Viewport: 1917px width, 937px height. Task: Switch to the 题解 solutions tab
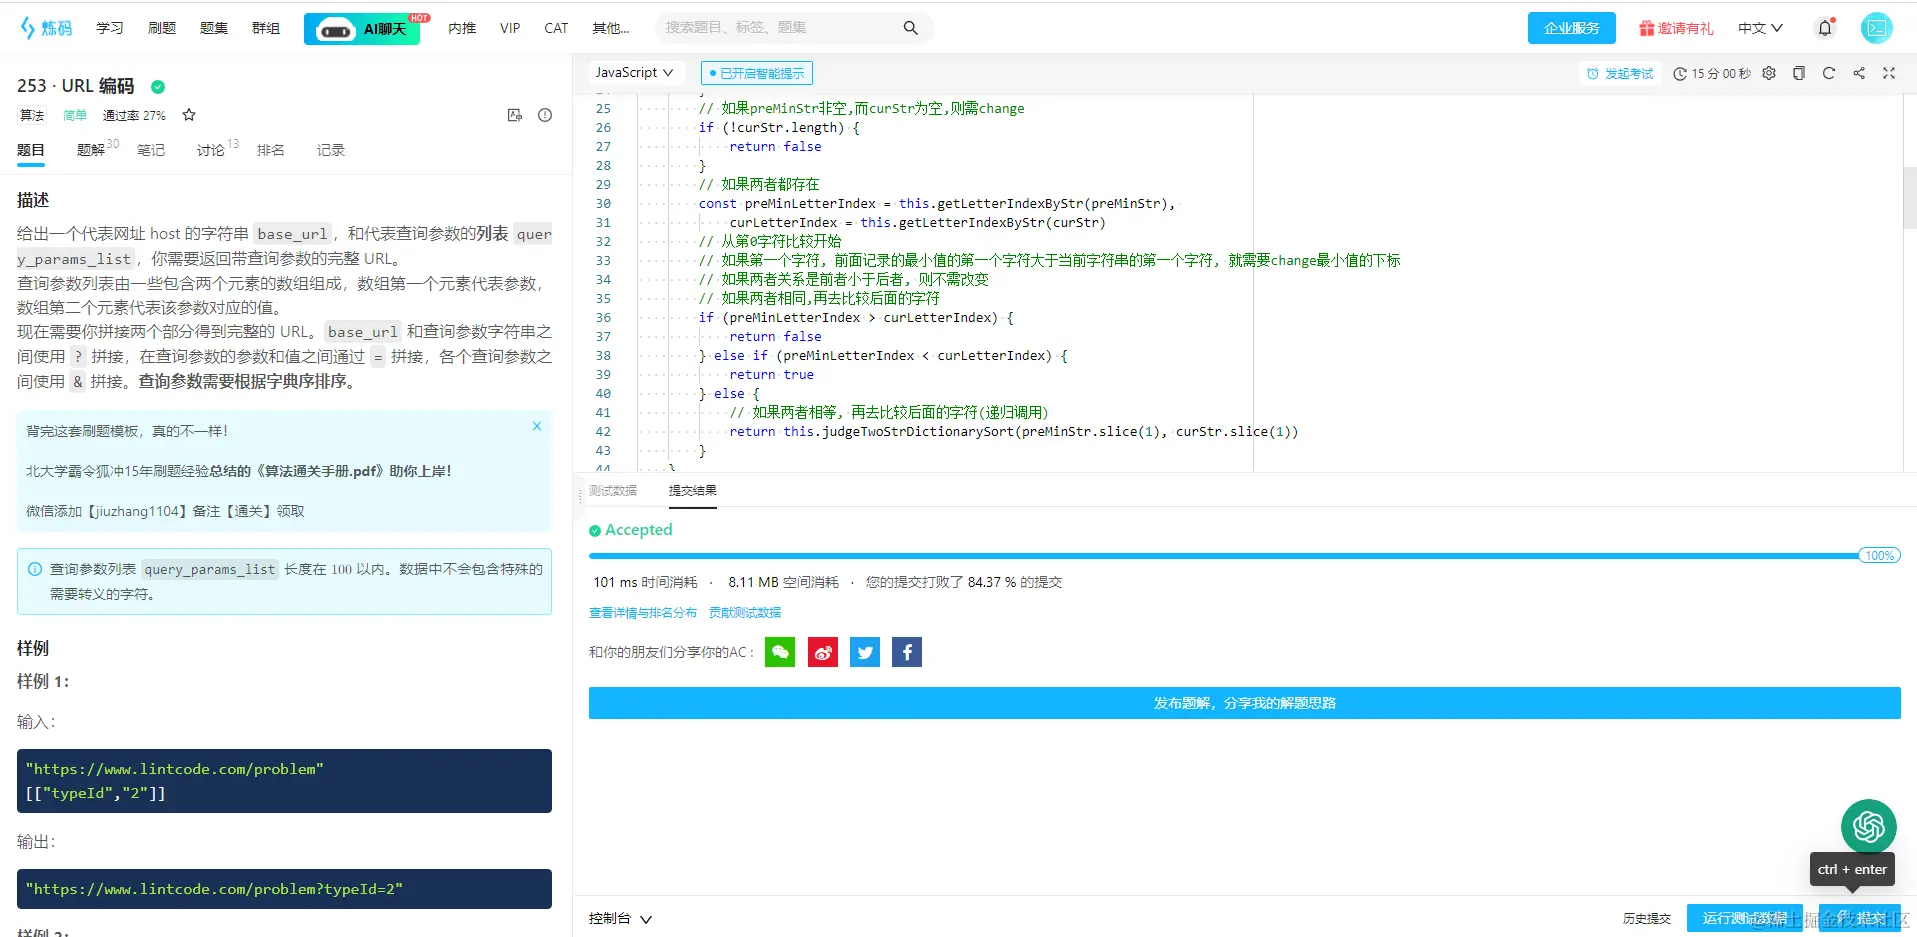[x=91, y=150]
